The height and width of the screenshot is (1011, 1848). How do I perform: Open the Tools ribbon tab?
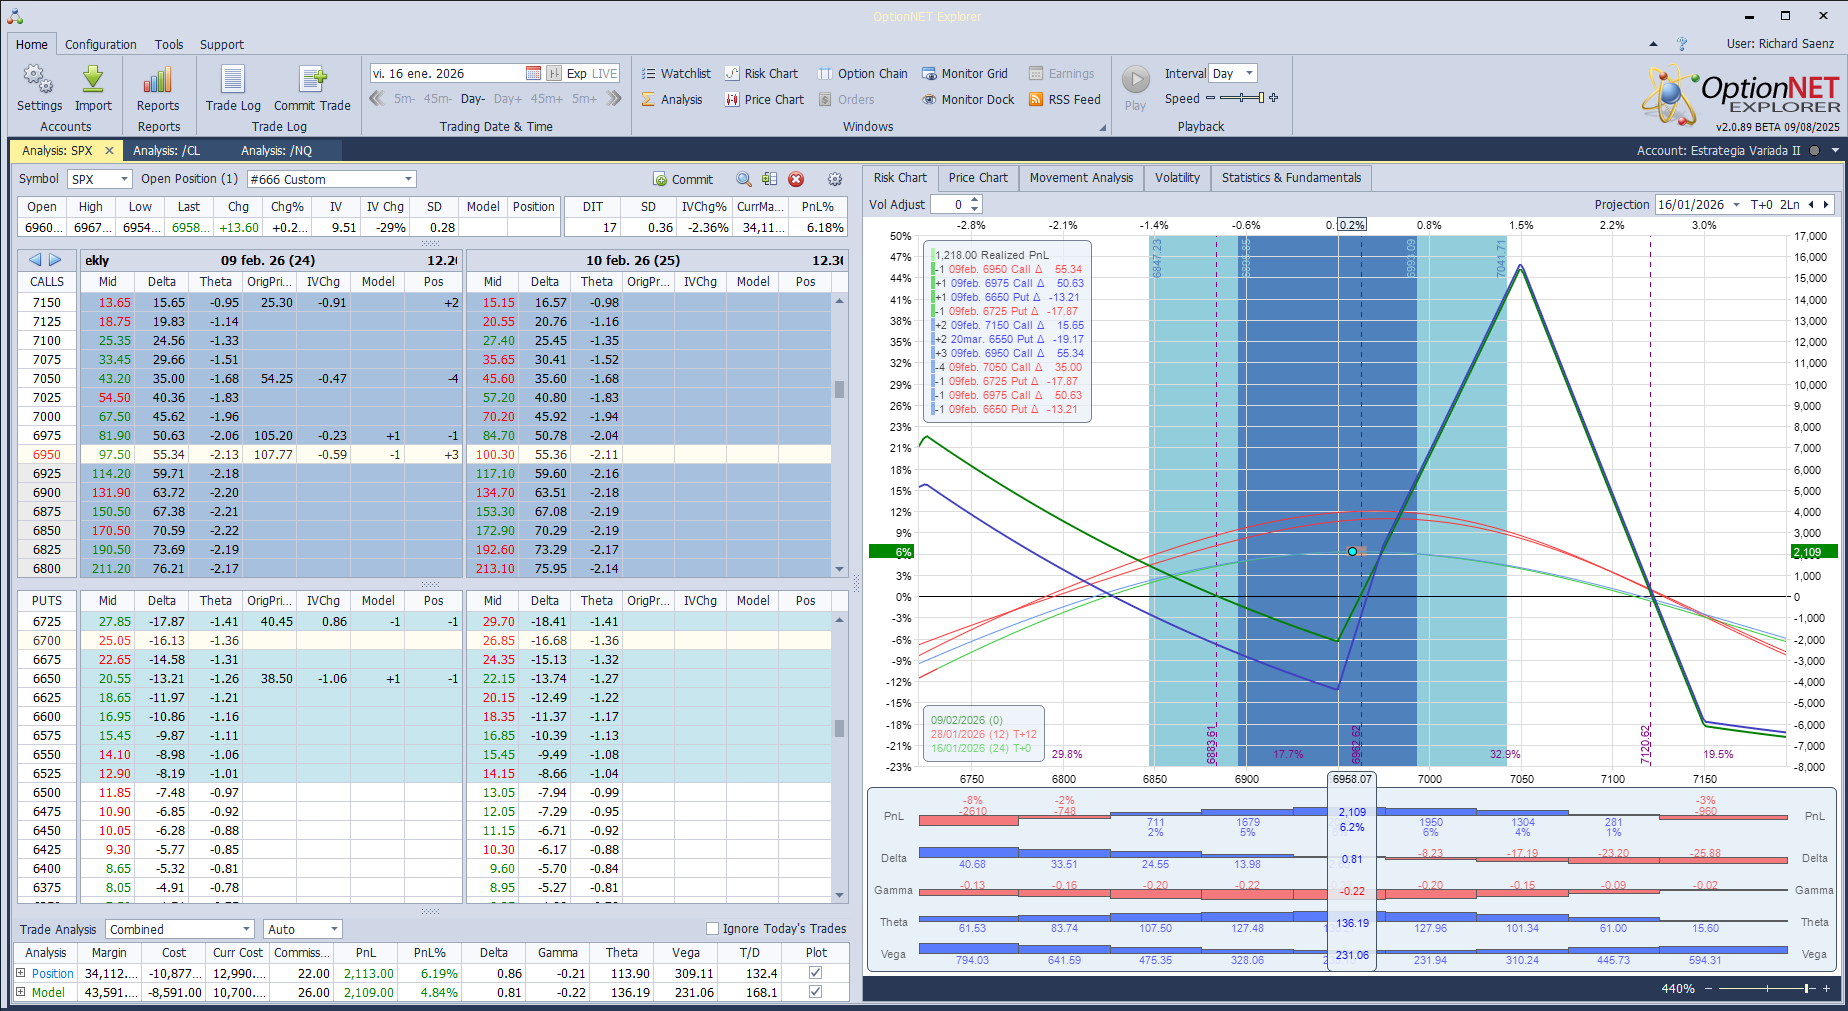click(169, 44)
